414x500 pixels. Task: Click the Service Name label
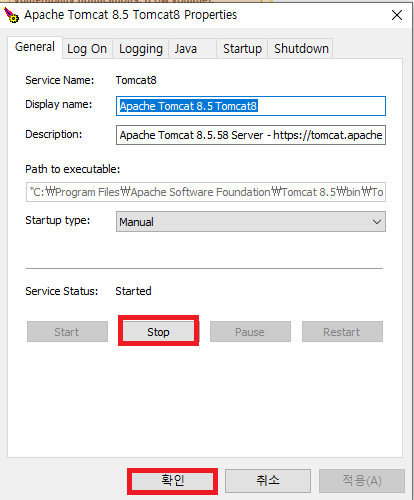point(60,80)
